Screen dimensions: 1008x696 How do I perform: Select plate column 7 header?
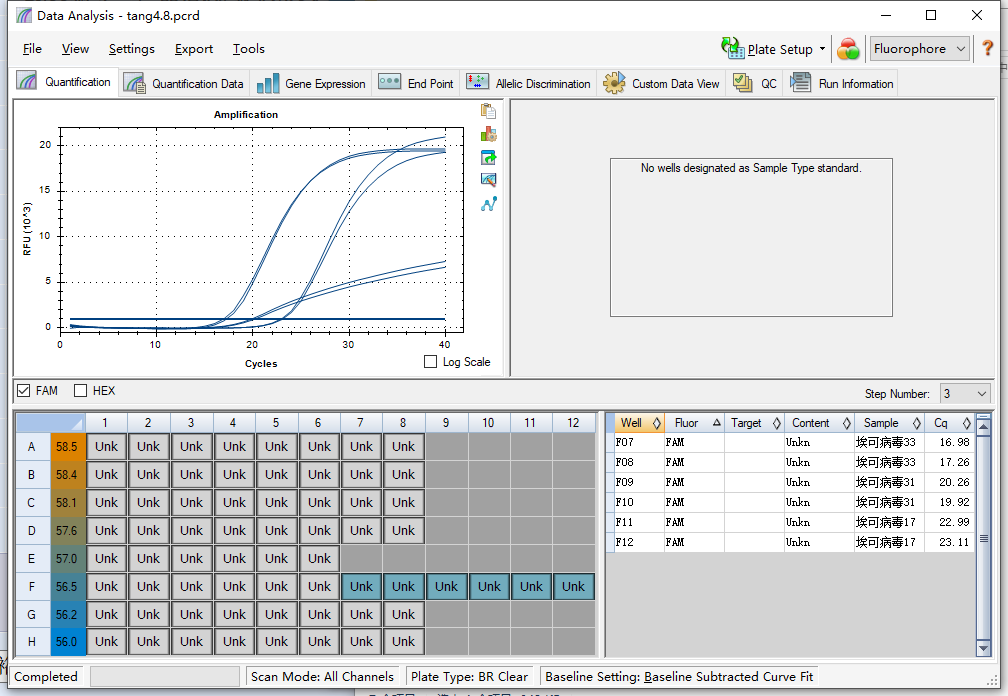pyautogui.click(x=361, y=423)
